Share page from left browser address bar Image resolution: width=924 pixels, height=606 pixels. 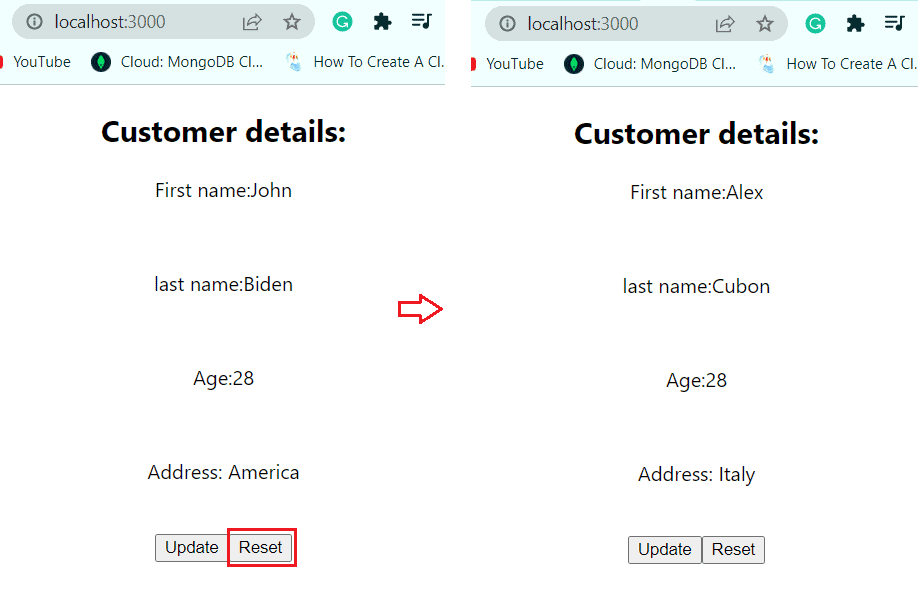[252, 22]
